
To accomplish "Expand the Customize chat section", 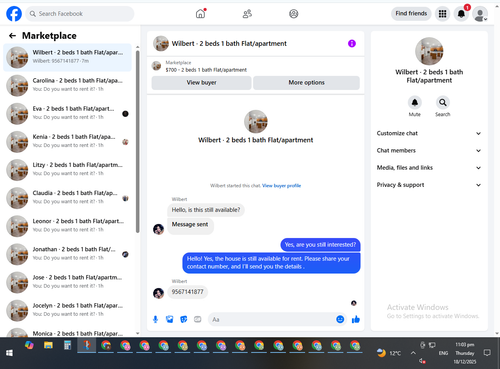I will tap(429, 133).
